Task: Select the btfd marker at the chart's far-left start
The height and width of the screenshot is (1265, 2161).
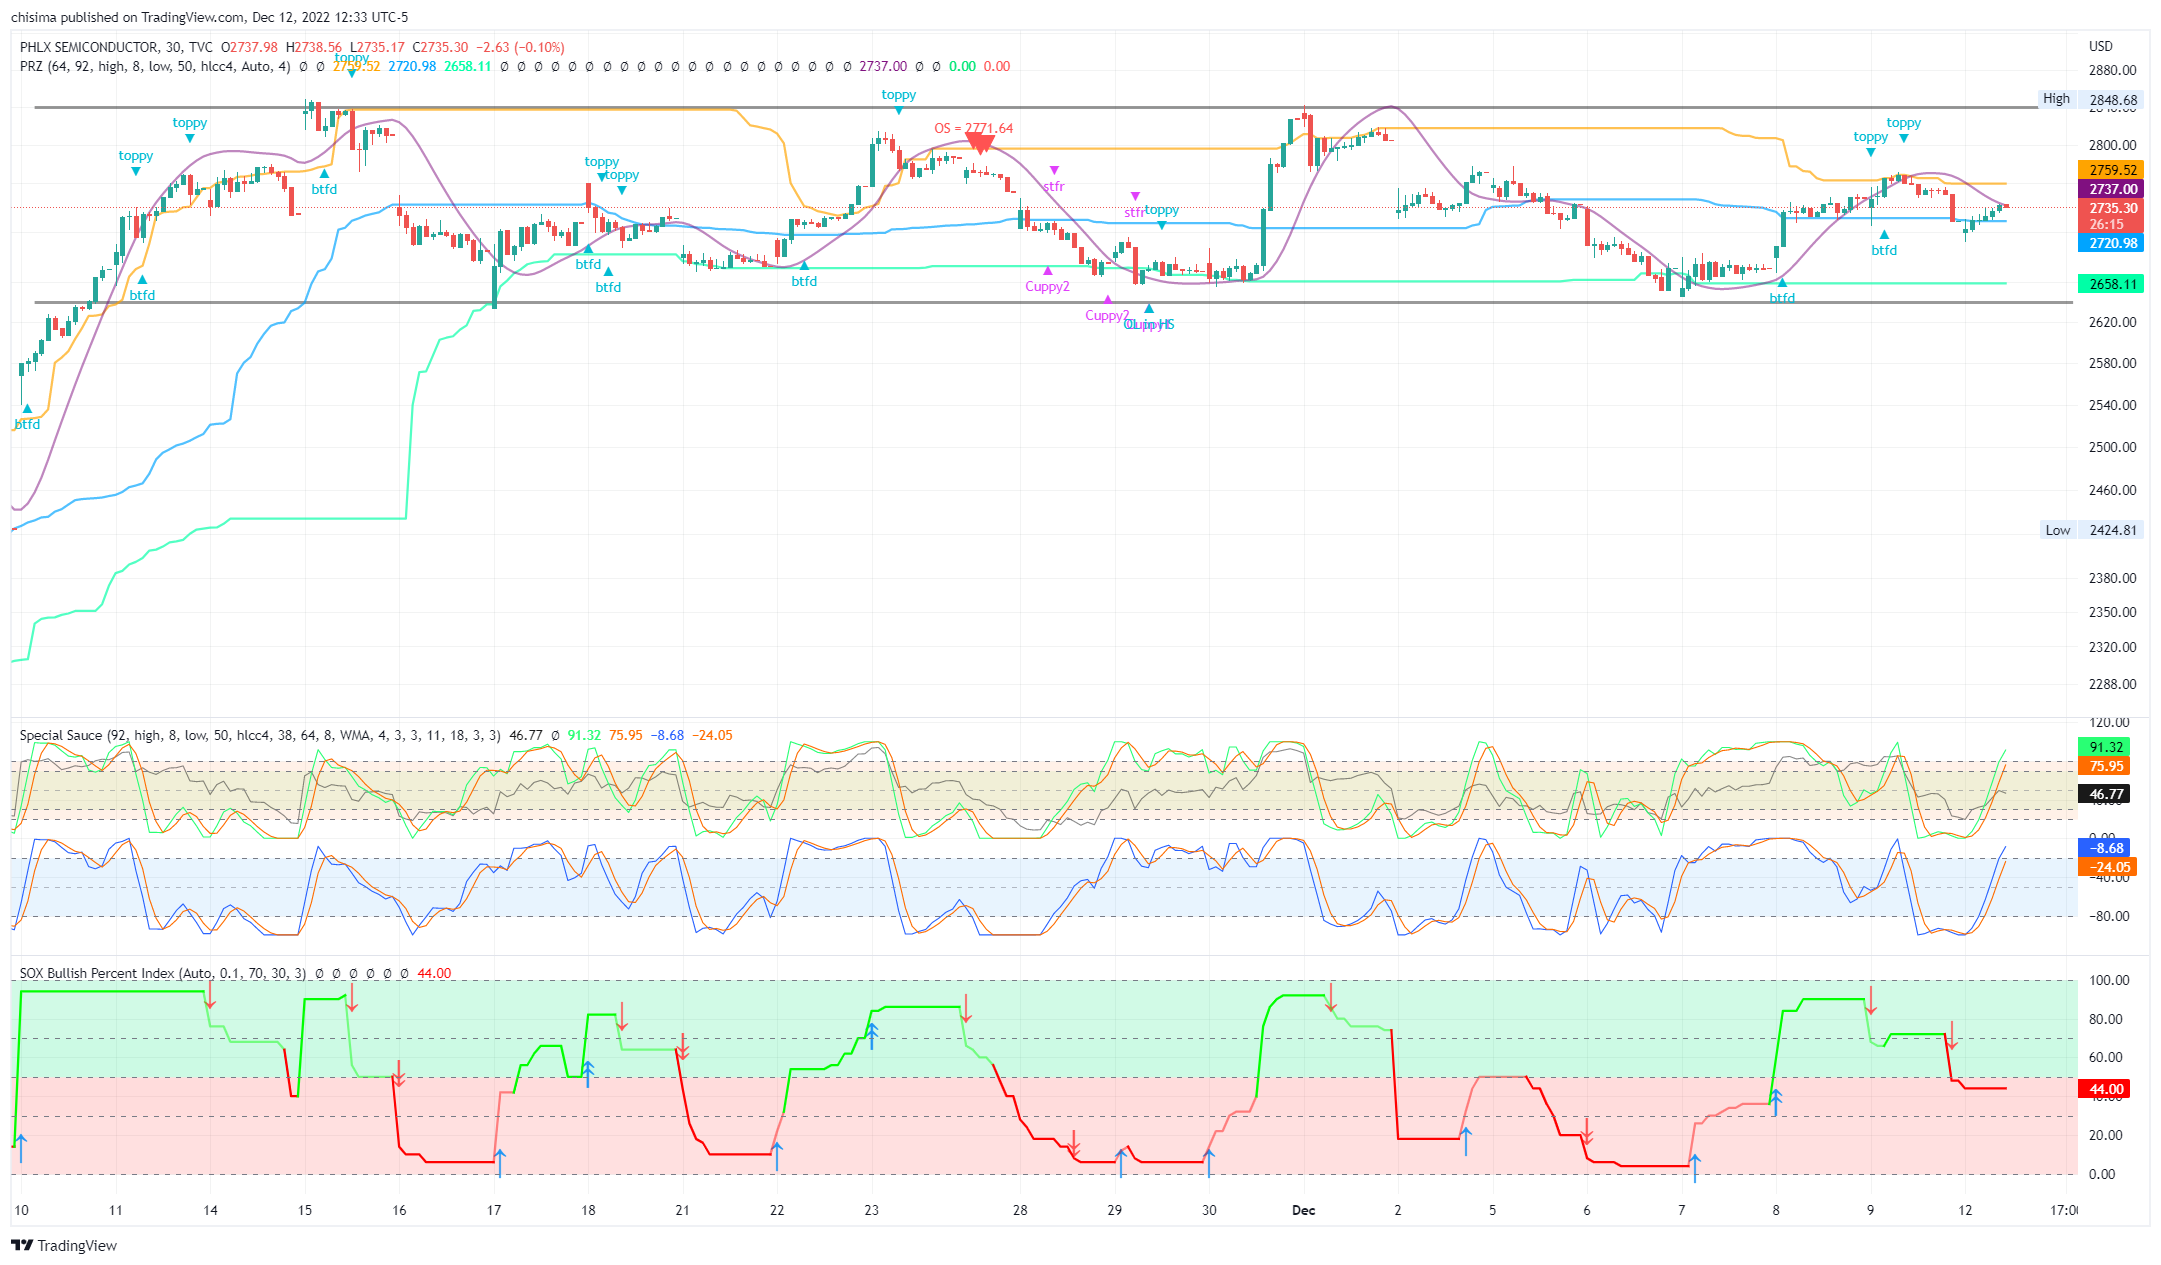Action: pos(27,409)
